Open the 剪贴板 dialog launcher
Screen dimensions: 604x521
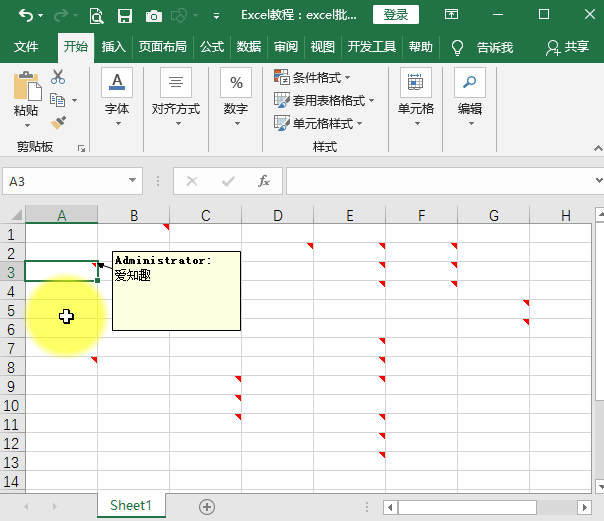click(x=81, y=148)
